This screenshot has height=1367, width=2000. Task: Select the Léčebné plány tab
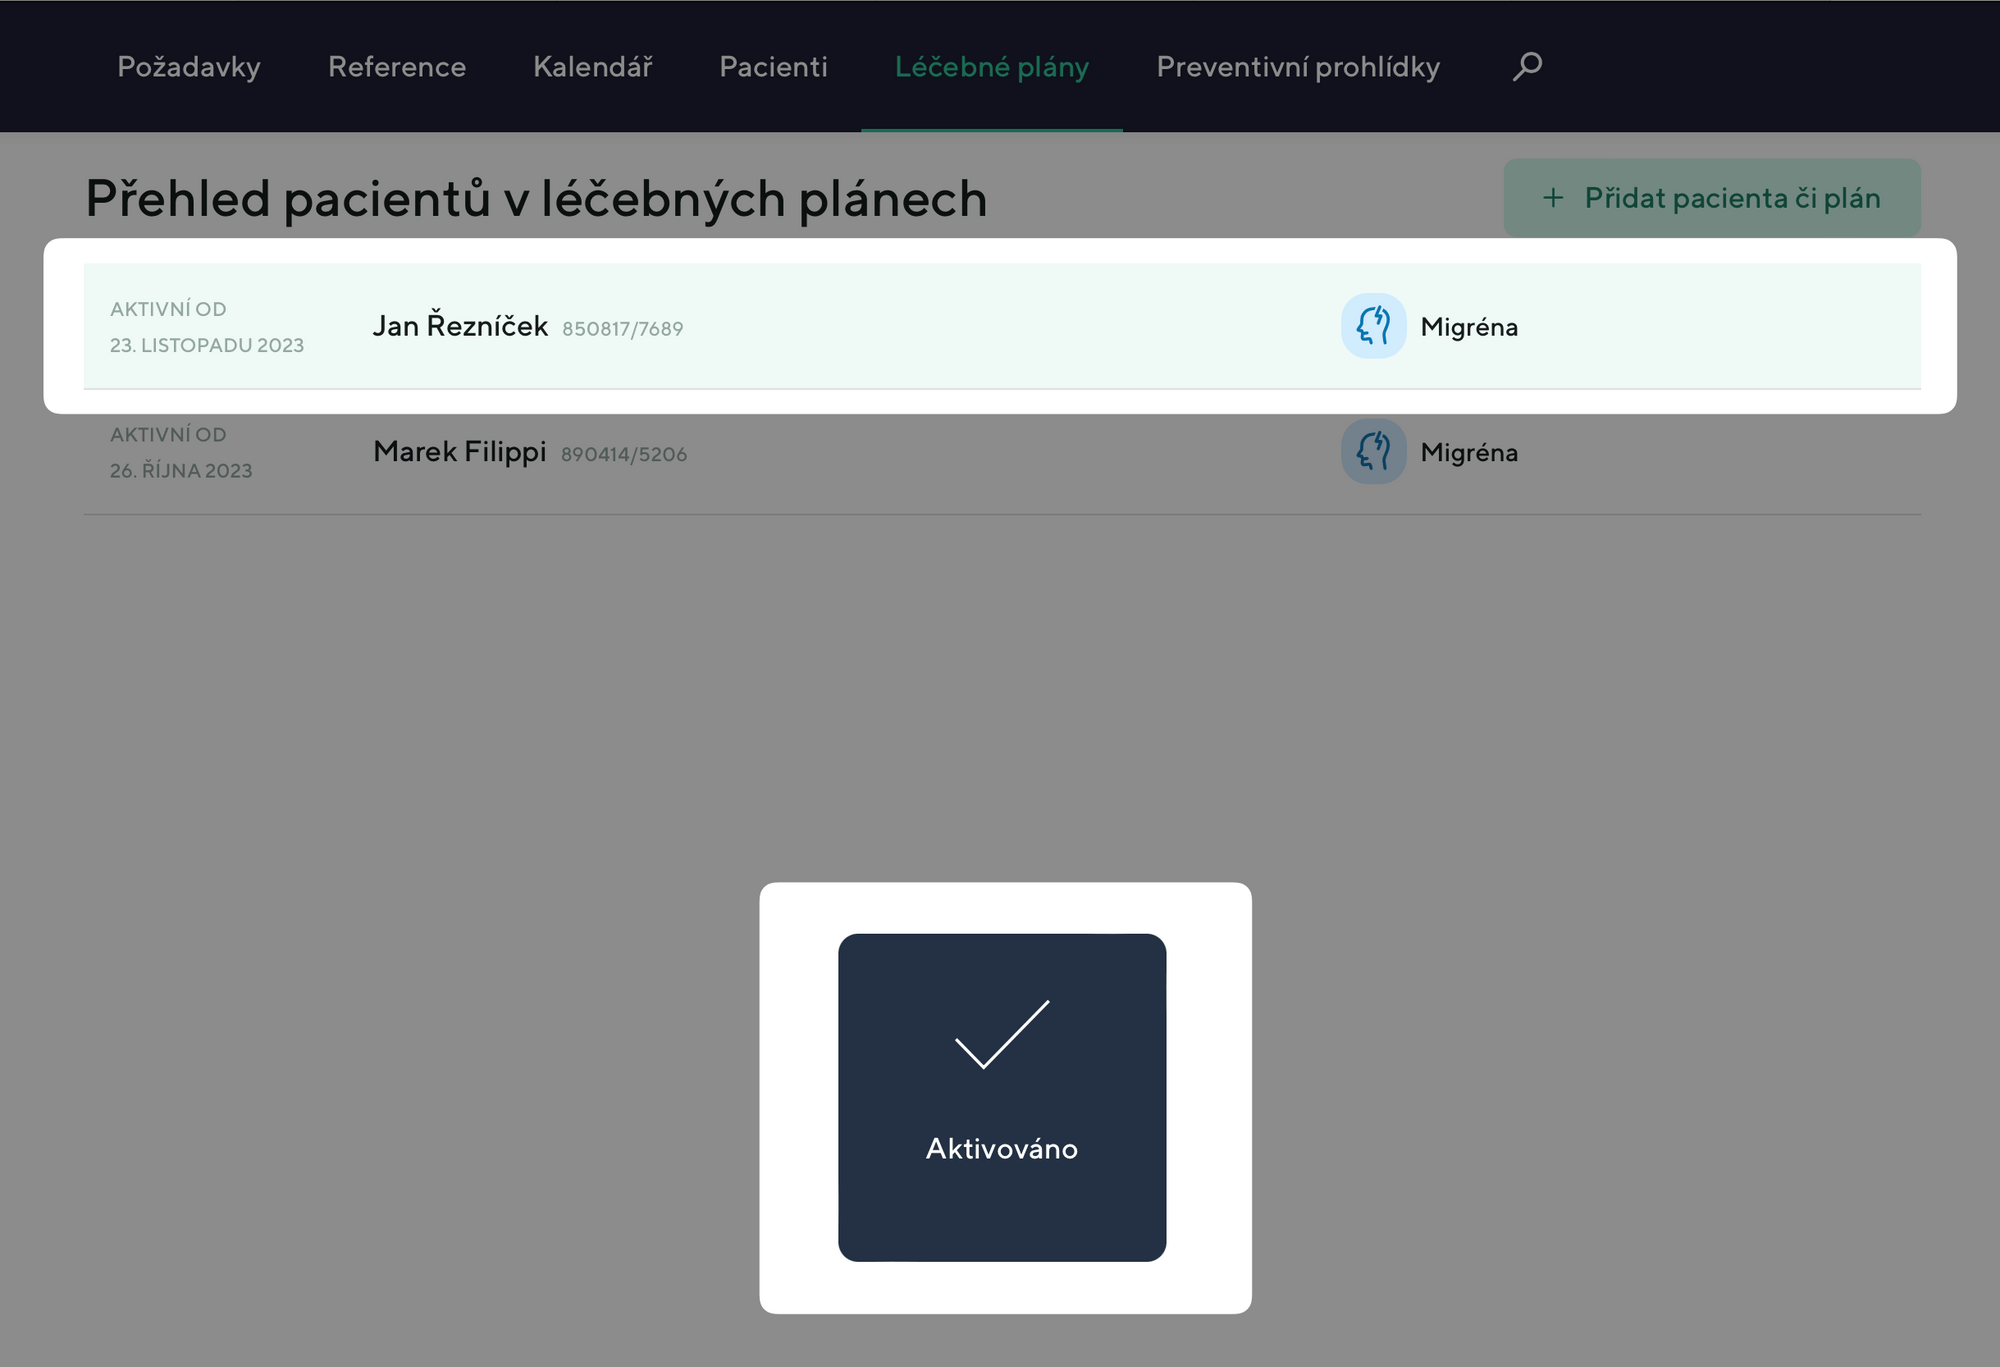point(991,67)
